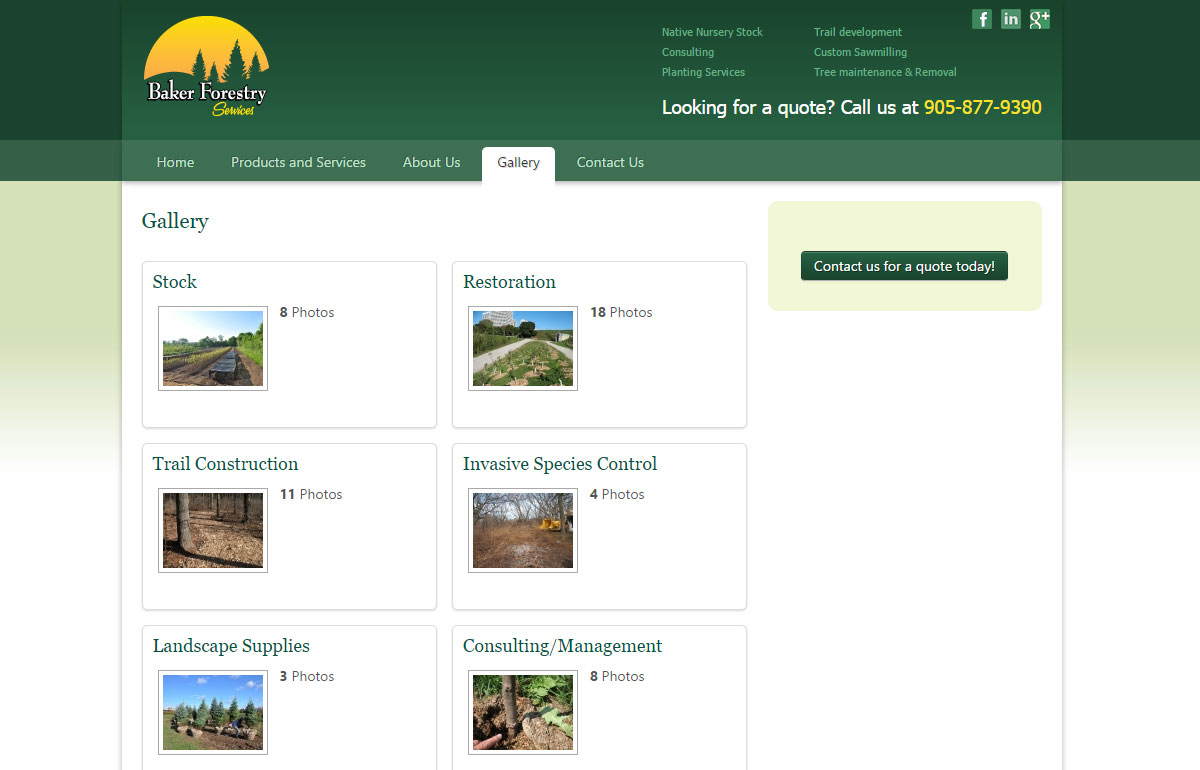
Task: Open the Google Plus social icon
Action: pyautogui.click(x=1040, y=19)
